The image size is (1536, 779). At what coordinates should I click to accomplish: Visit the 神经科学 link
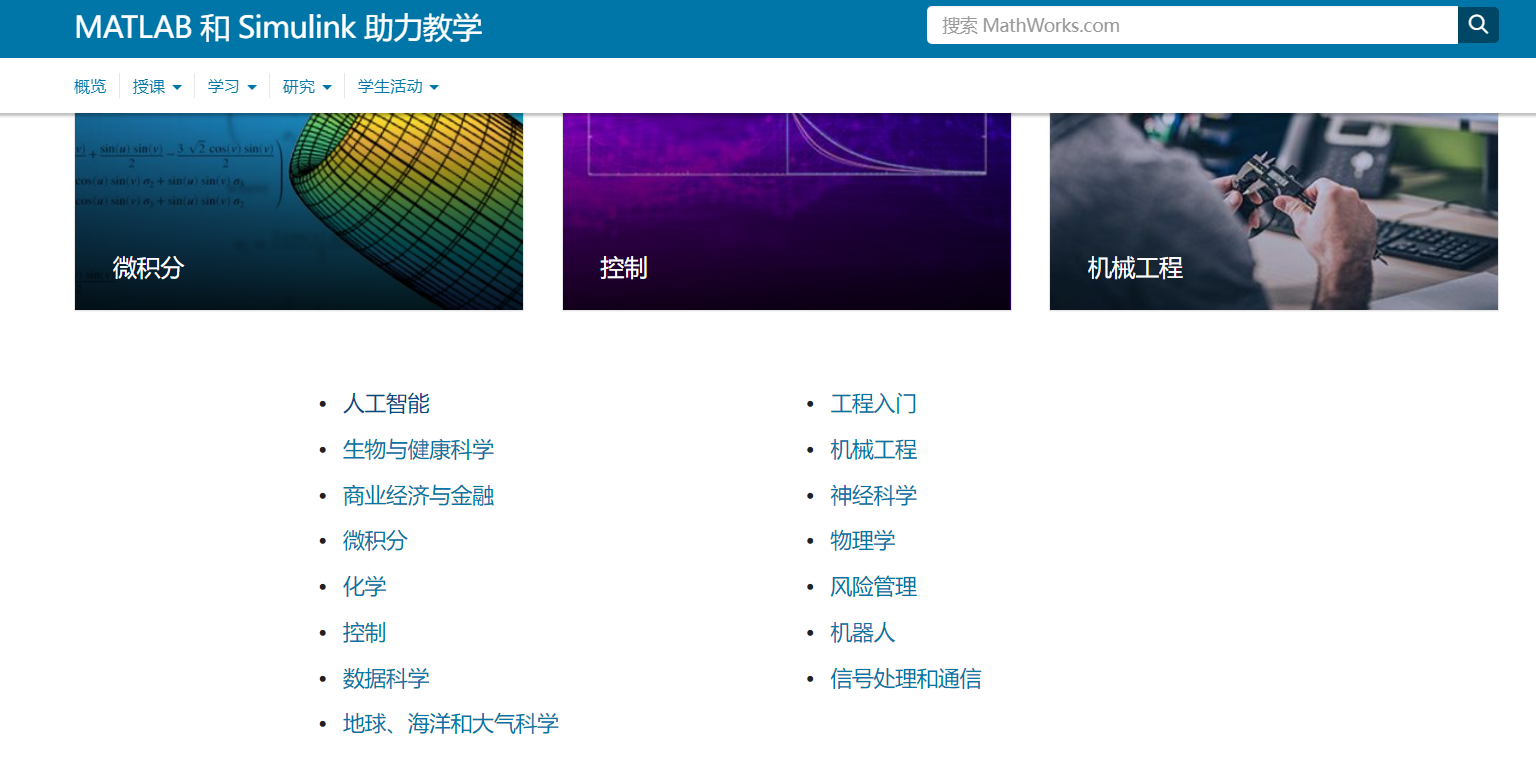(873, 496)
